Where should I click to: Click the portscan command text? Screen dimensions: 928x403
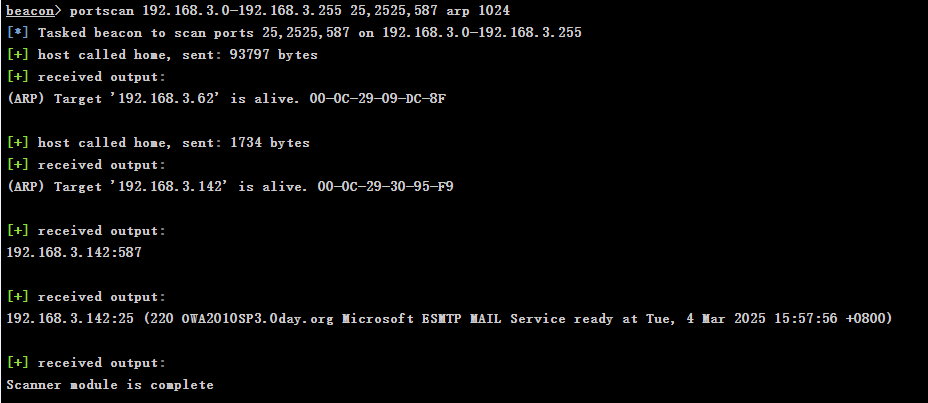click(102, 11)
